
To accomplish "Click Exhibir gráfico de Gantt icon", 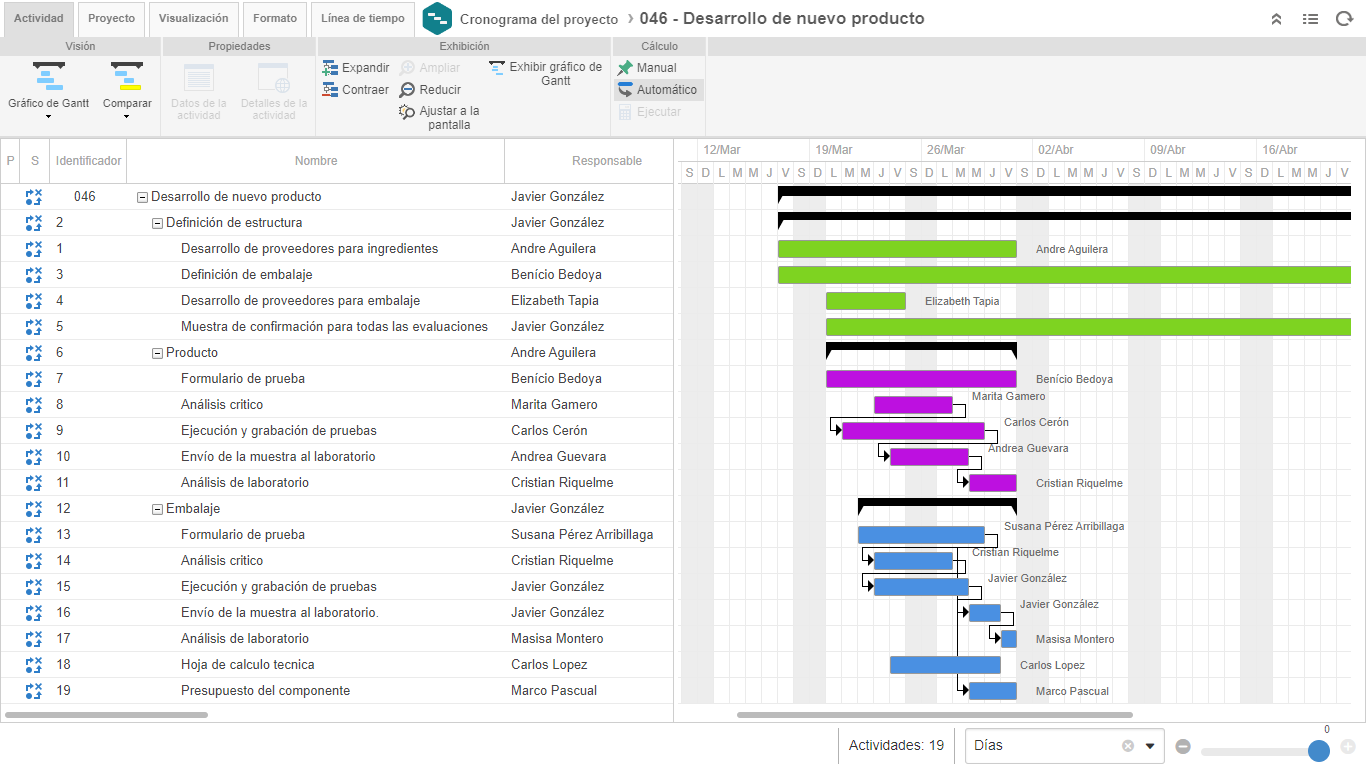I will [x=497, y=68].
